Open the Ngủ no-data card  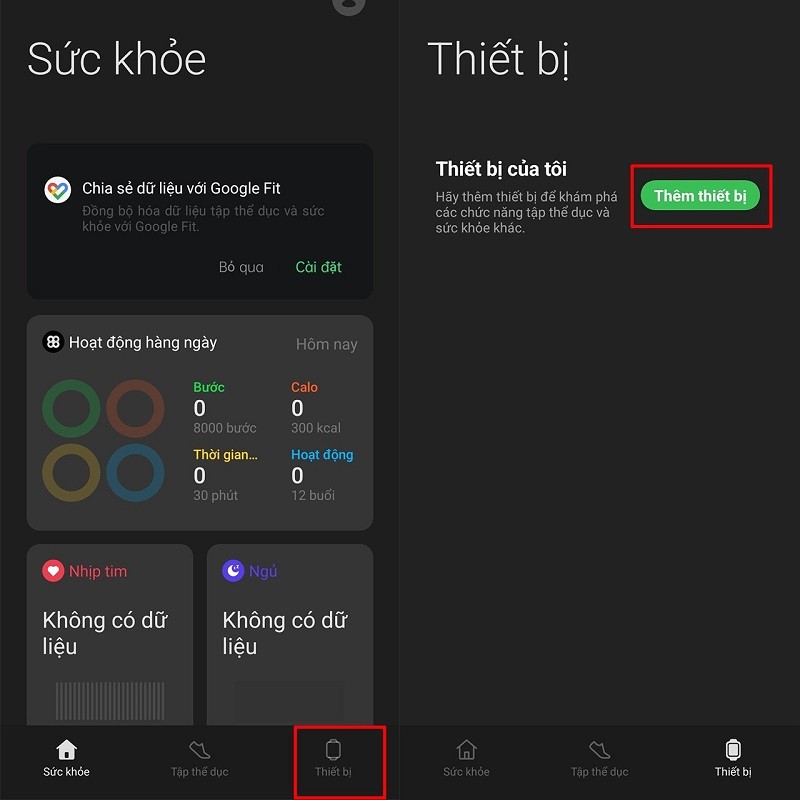tap(290, 635)
